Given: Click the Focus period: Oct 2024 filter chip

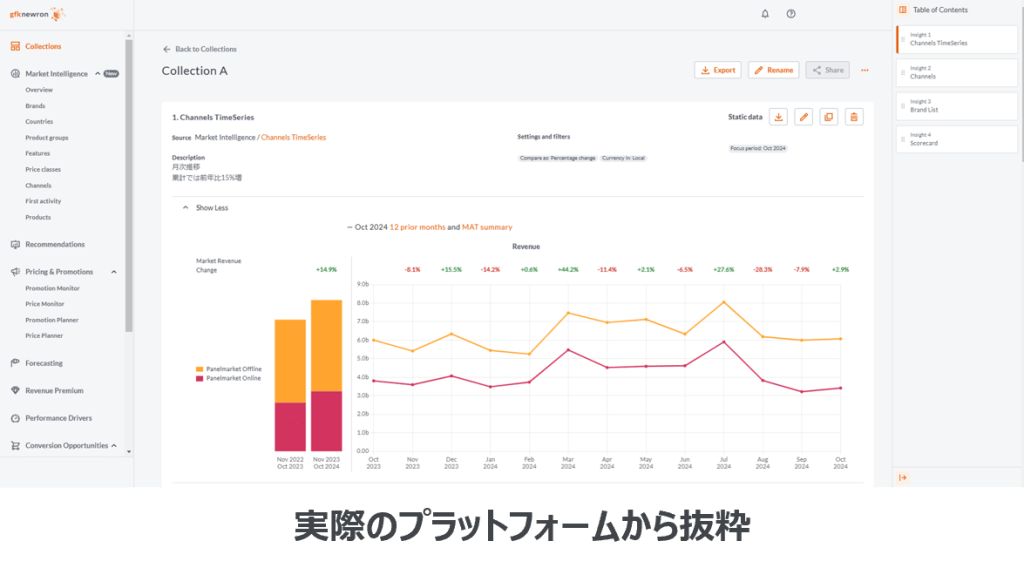Looking at the screenshot, I should pos(758,148).
